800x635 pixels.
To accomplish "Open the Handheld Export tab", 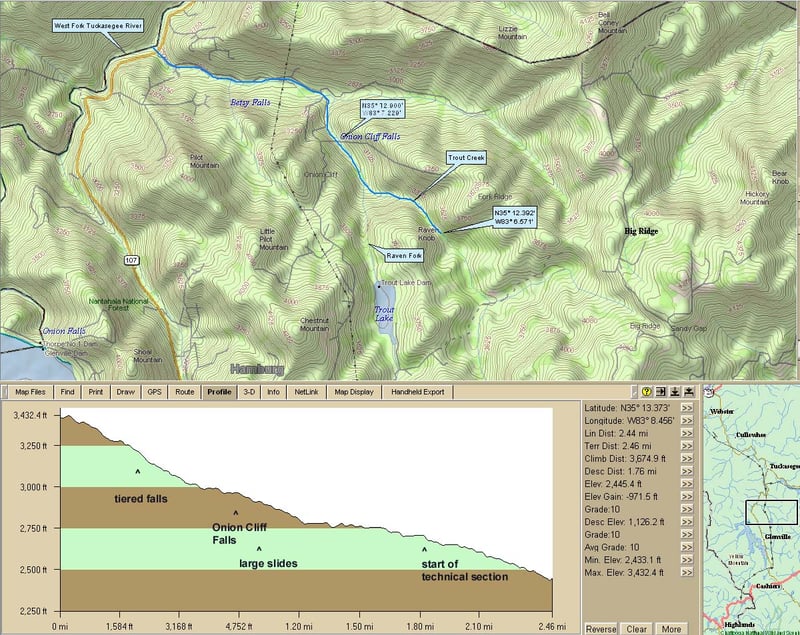I will (417, 392).
